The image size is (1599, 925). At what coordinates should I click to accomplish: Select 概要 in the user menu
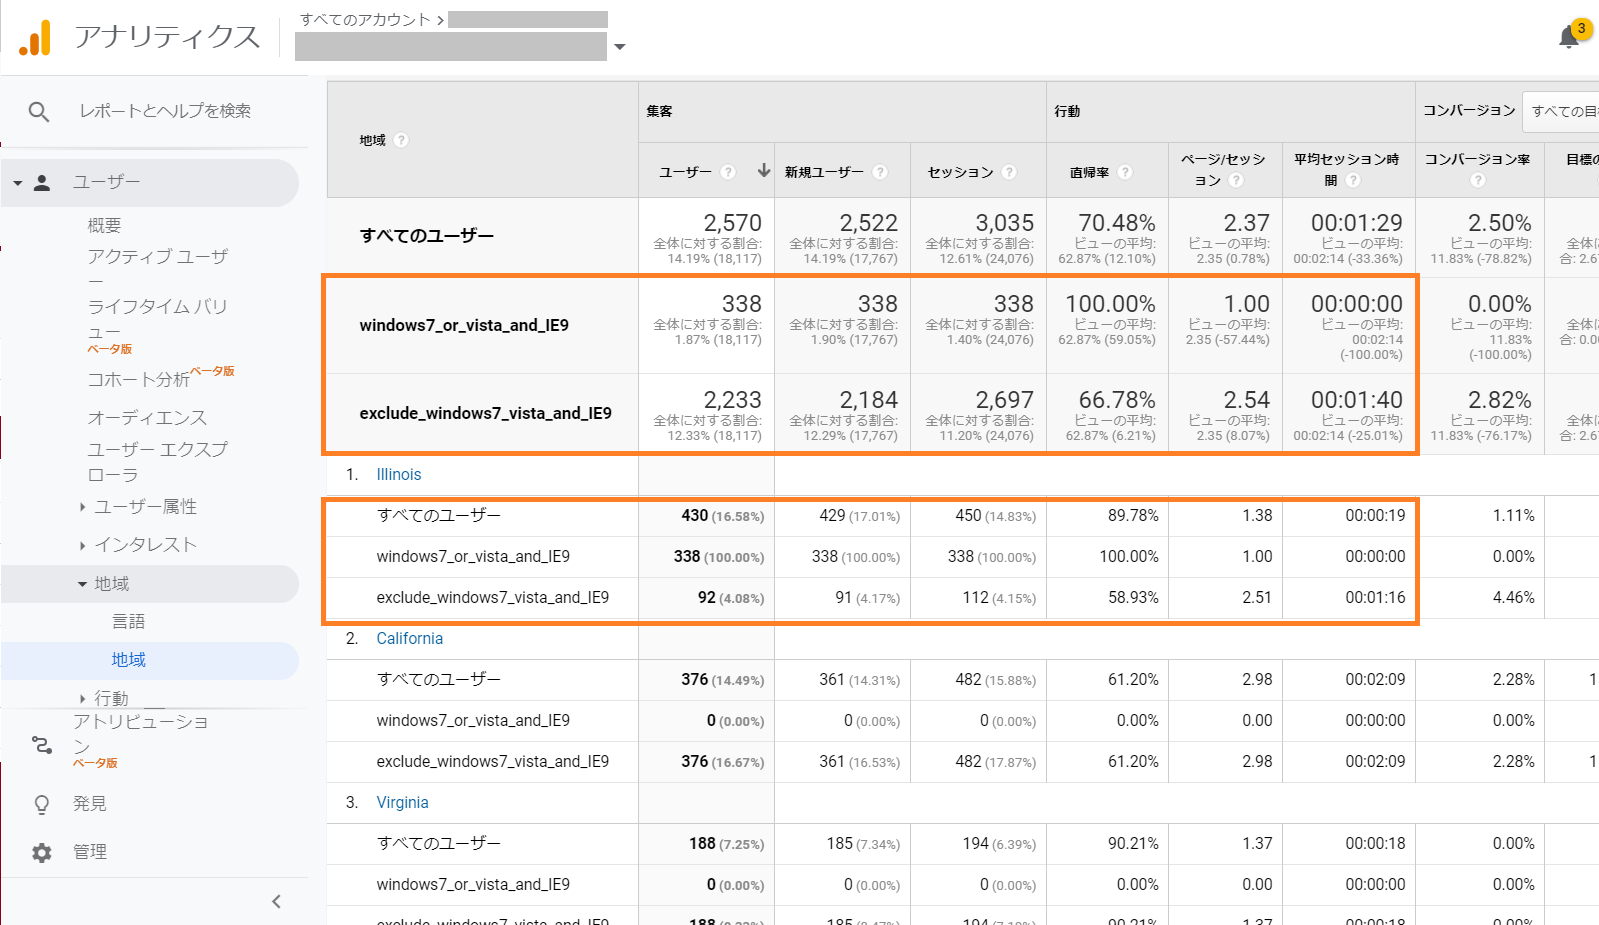(104, 226)
